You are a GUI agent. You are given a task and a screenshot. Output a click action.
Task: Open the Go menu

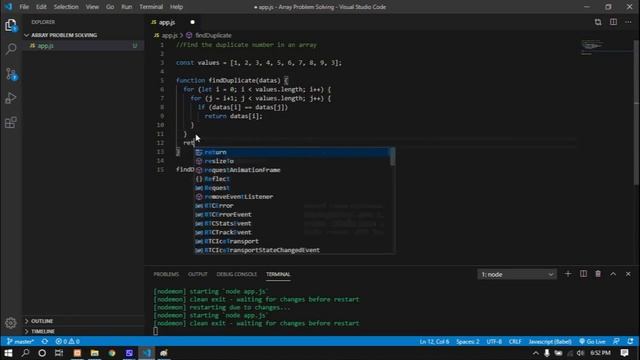[x=110, y=7]
